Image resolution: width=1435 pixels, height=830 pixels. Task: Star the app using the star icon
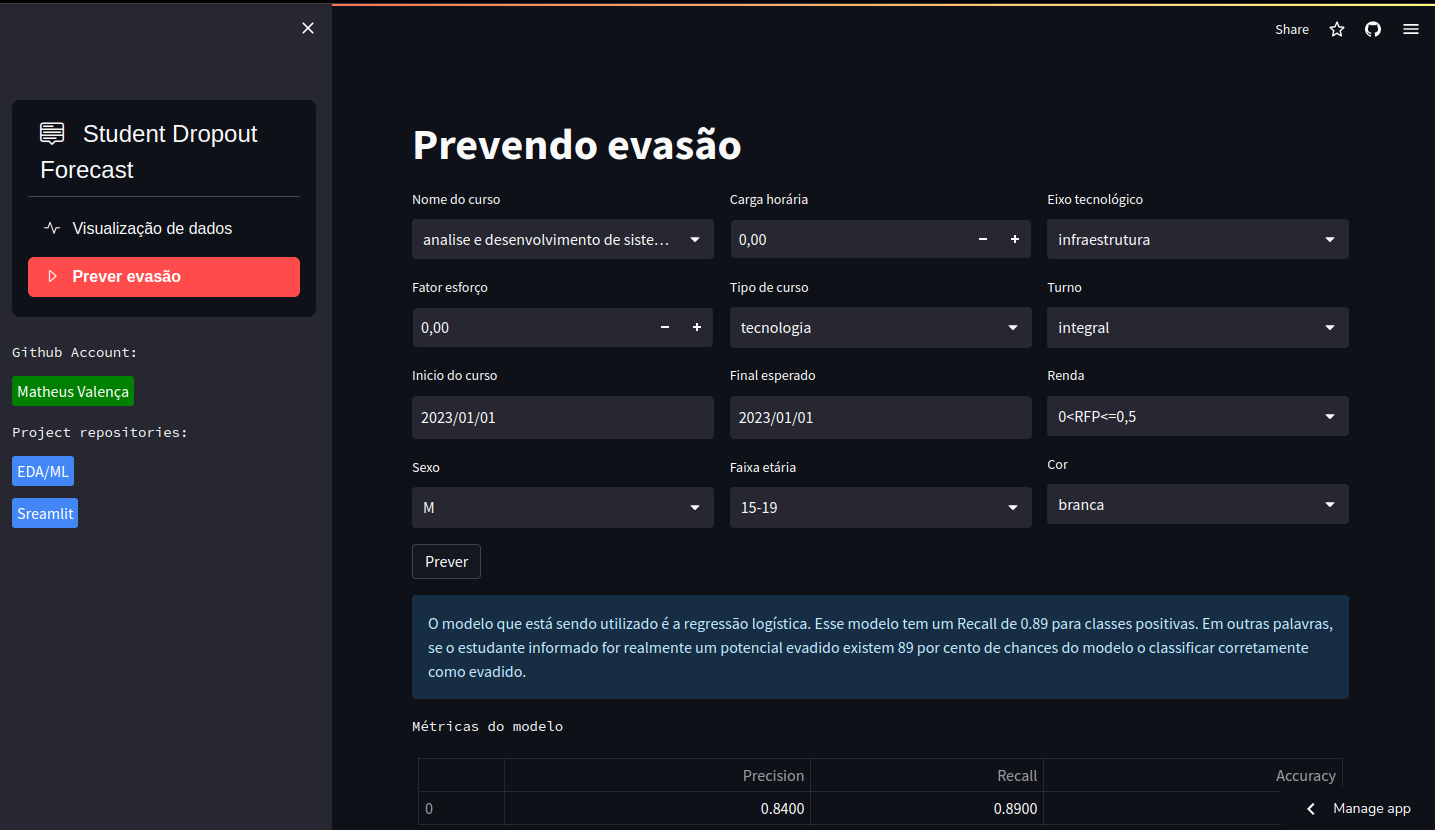click(x=1336, y=29)
